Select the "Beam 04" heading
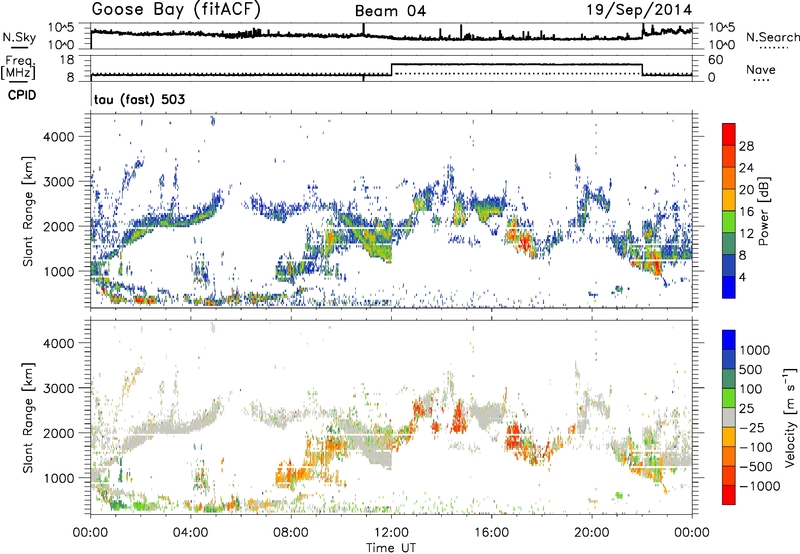This screenshot has height=554, width=800. [390, 11]
